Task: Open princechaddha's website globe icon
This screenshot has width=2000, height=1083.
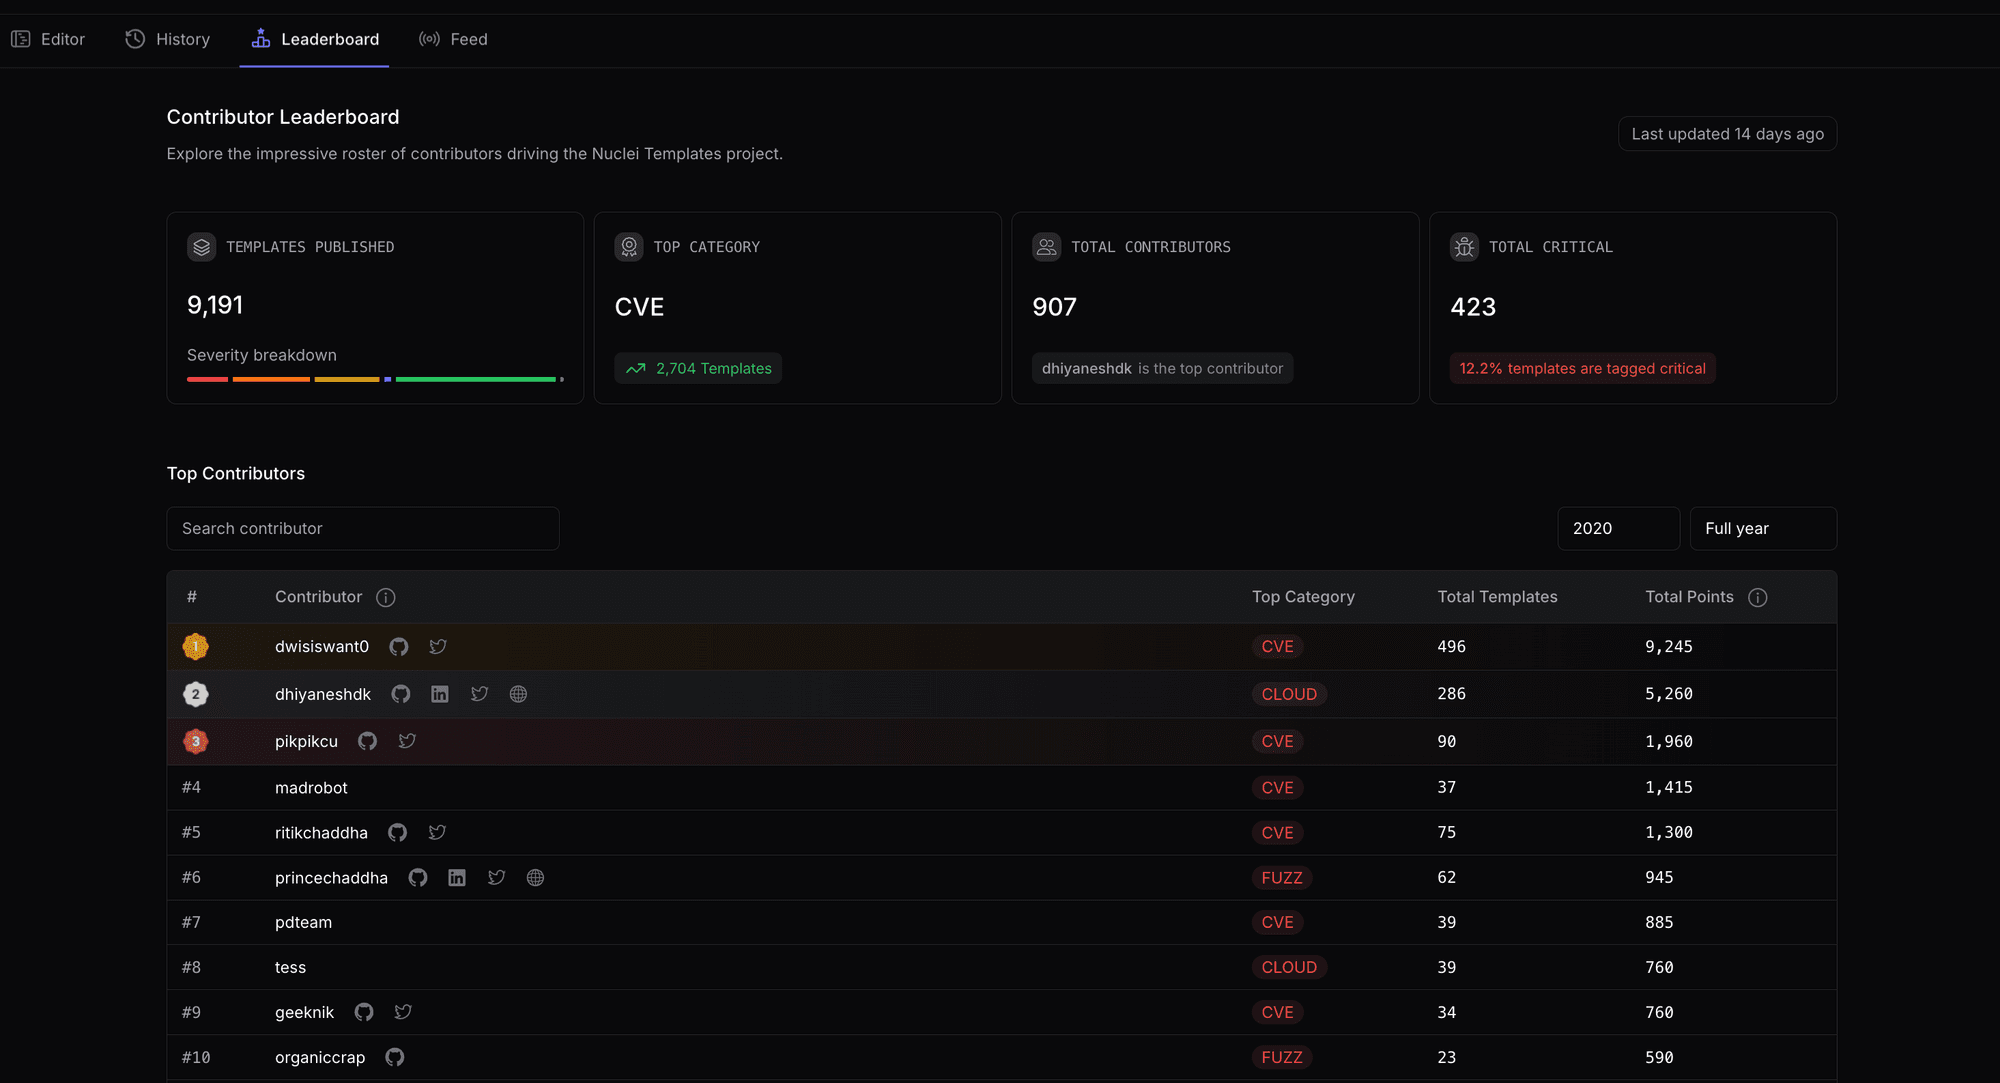Action: tap(535, 878)
